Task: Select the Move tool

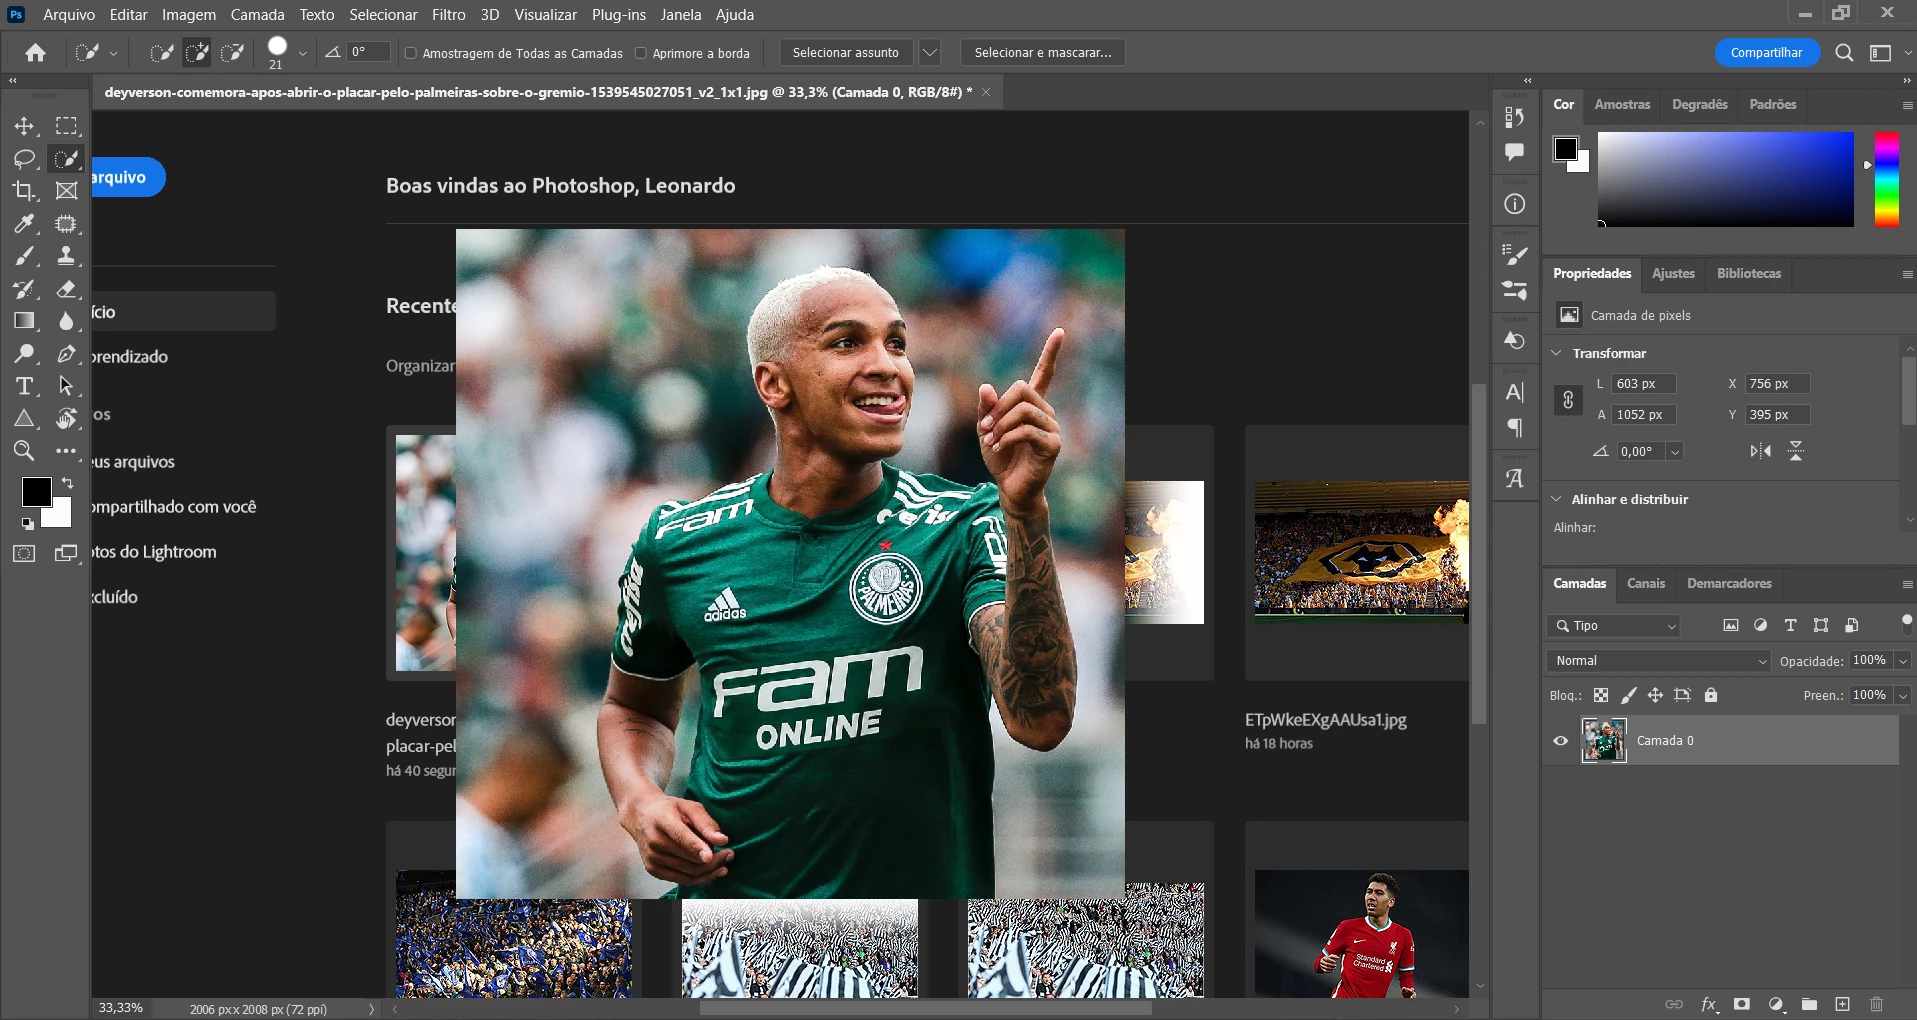Action: [x=24, y=126]
